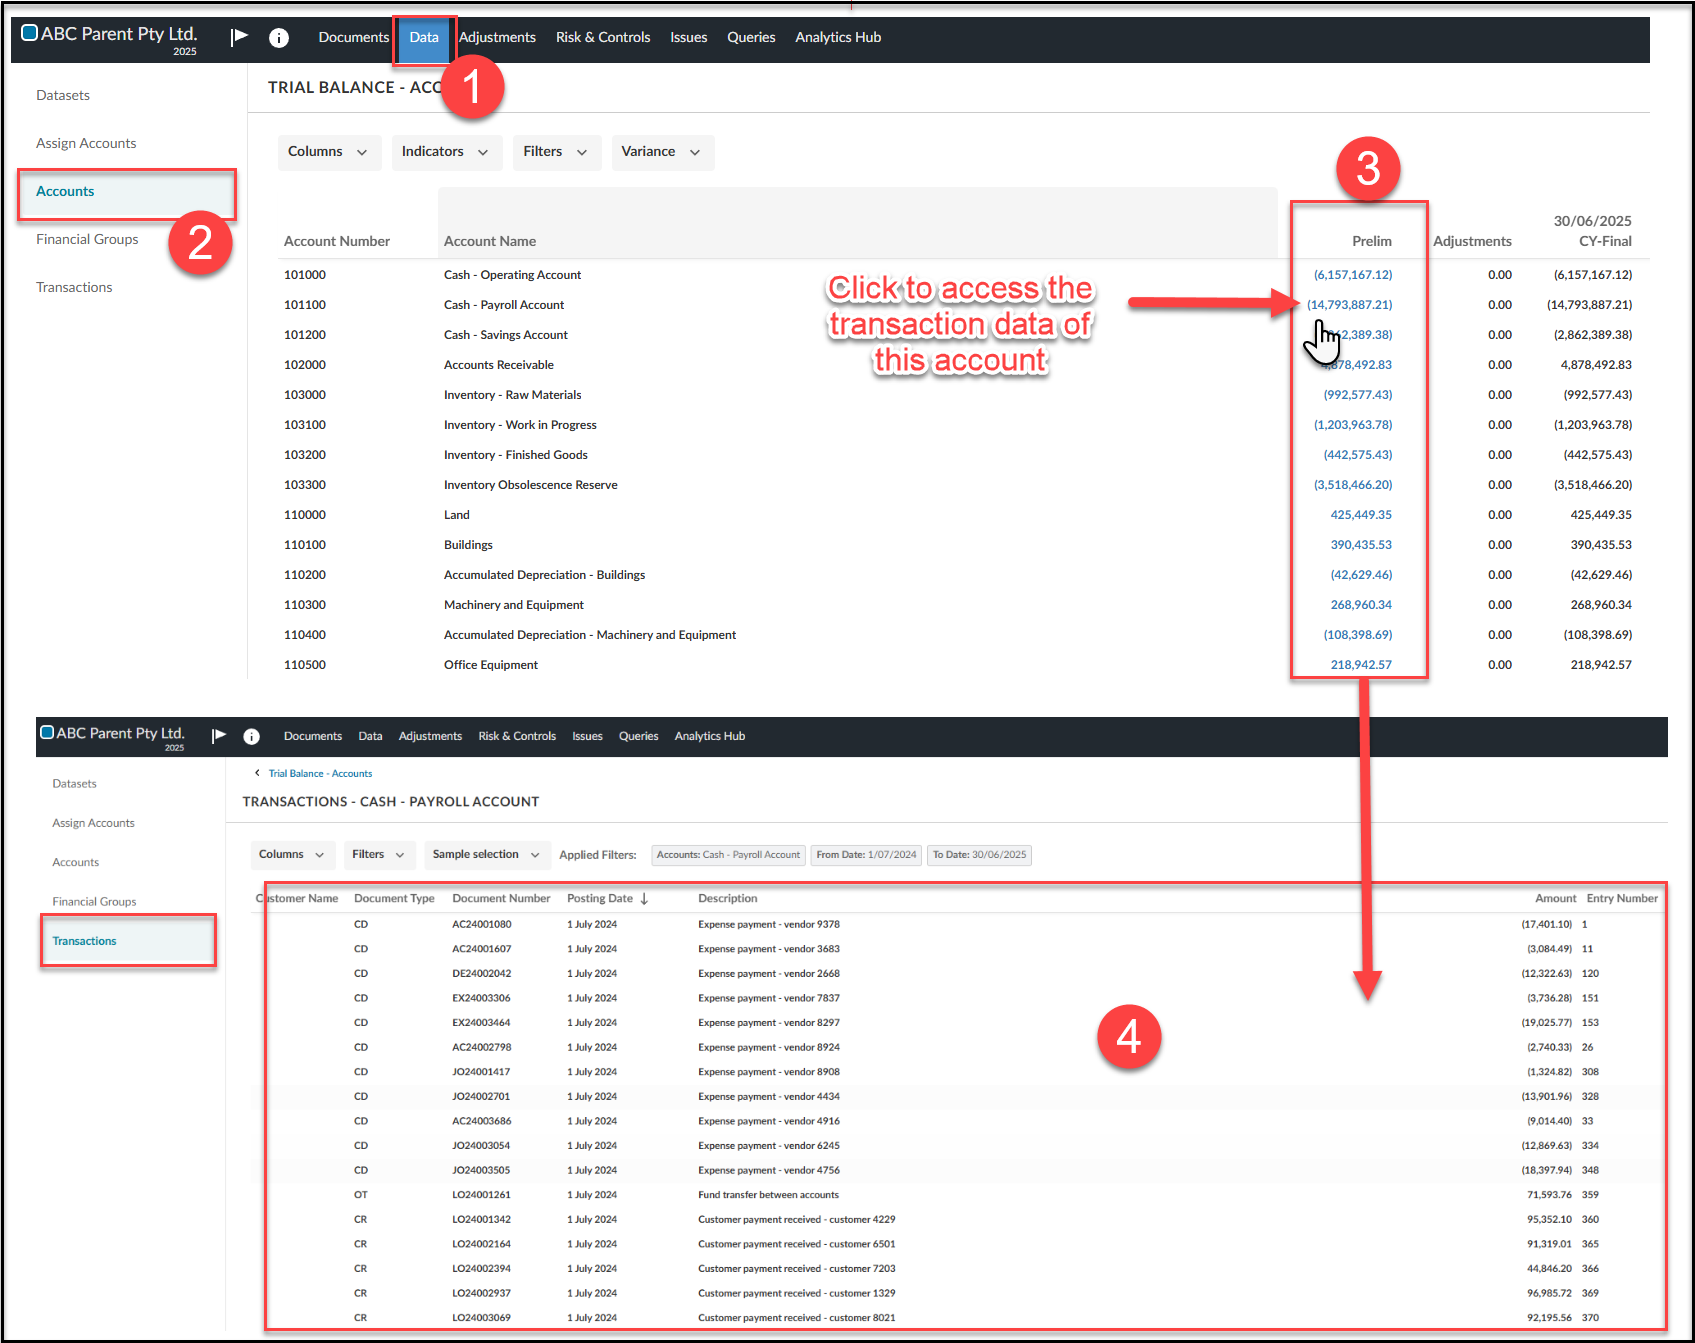Open the Filters dropdown in Trial Balance
Viewport: 1695px width, 1343px height.
click(x=557, y=152)
